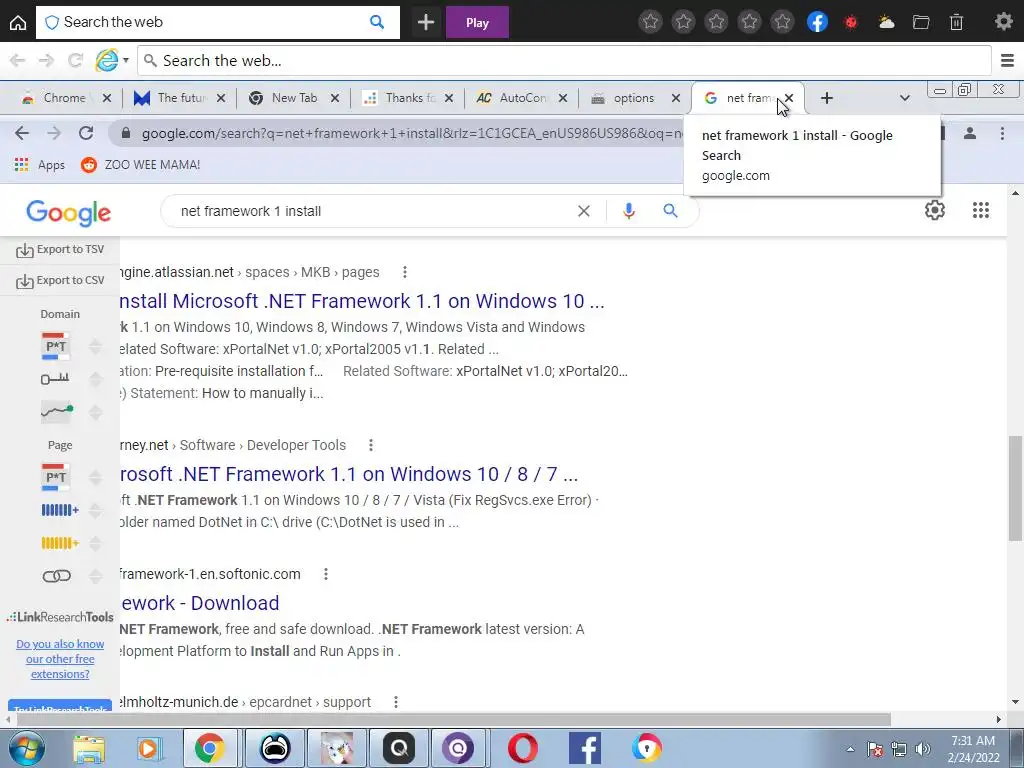Open the Google apps grid
The image size is (1024, 768).
coord(980,210)
